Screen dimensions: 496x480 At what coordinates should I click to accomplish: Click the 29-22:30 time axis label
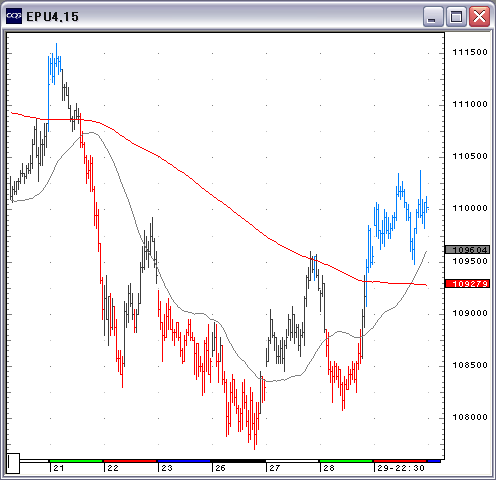click(x=401, y=468)
